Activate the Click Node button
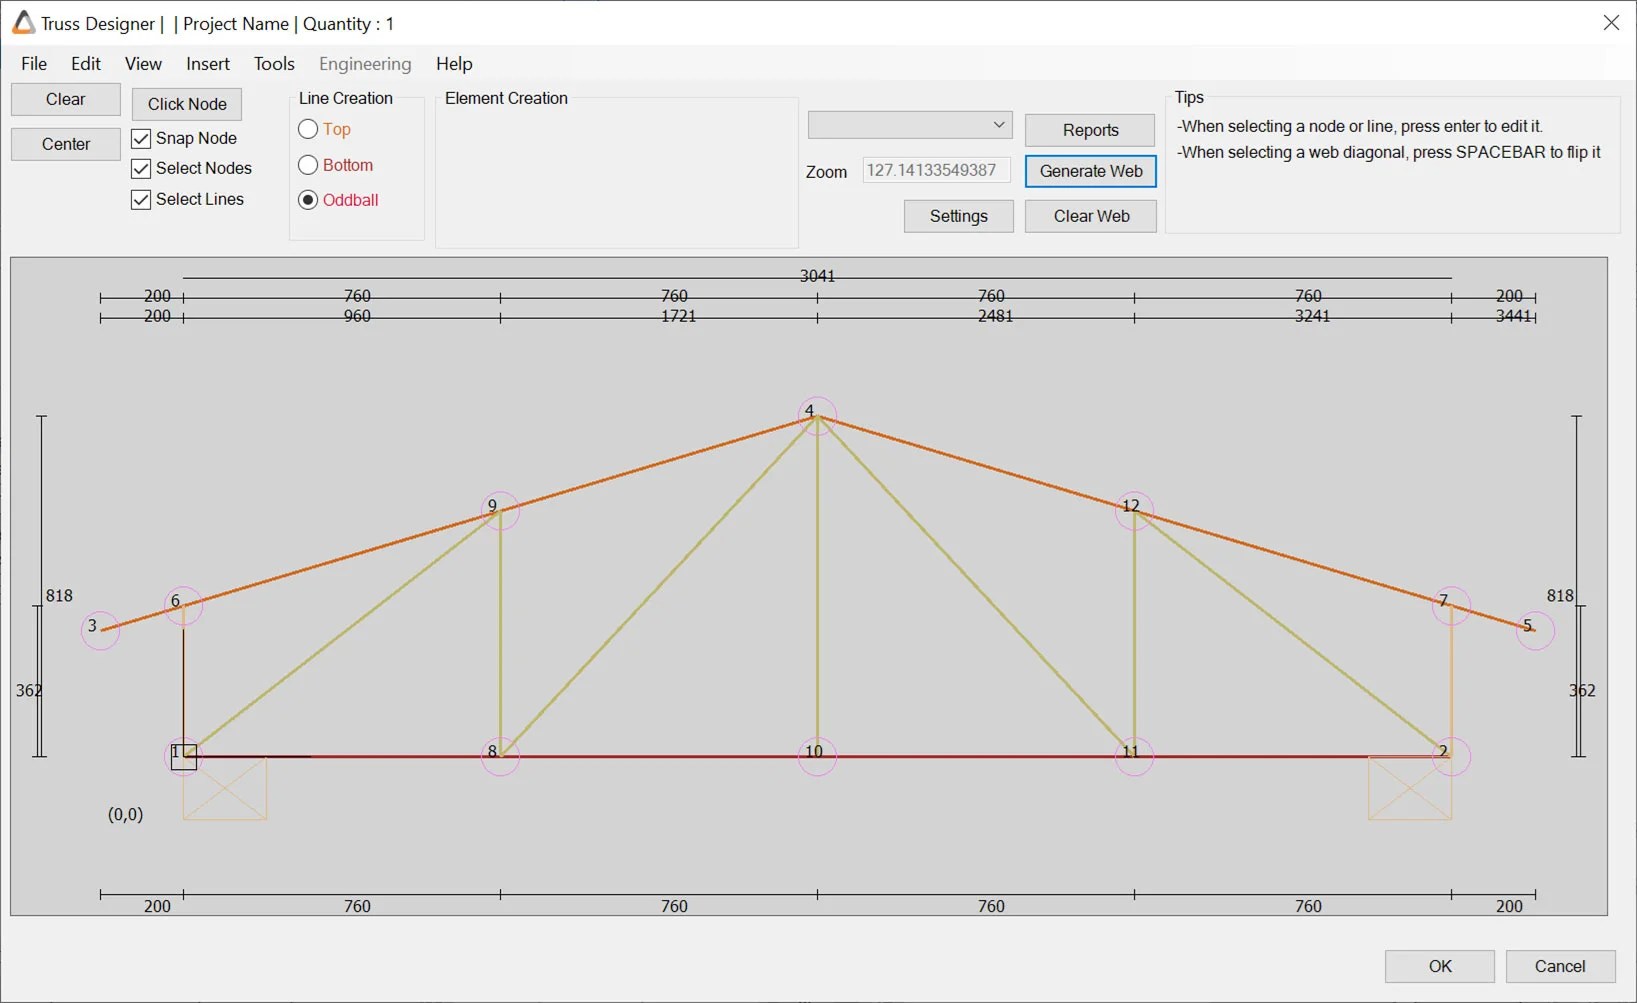 tap(186, 103)
